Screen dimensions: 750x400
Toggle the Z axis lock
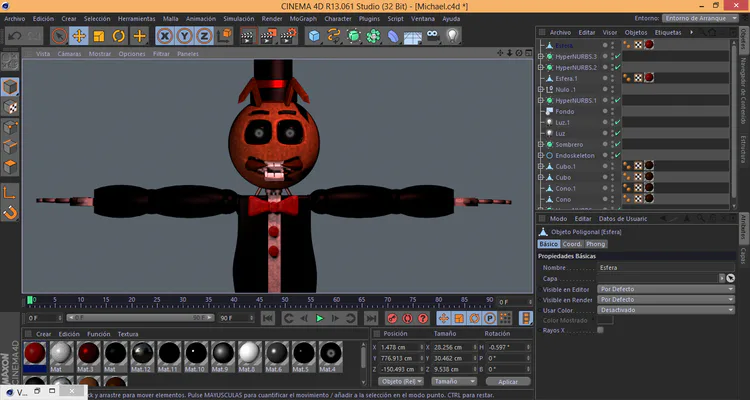point(204,36)
